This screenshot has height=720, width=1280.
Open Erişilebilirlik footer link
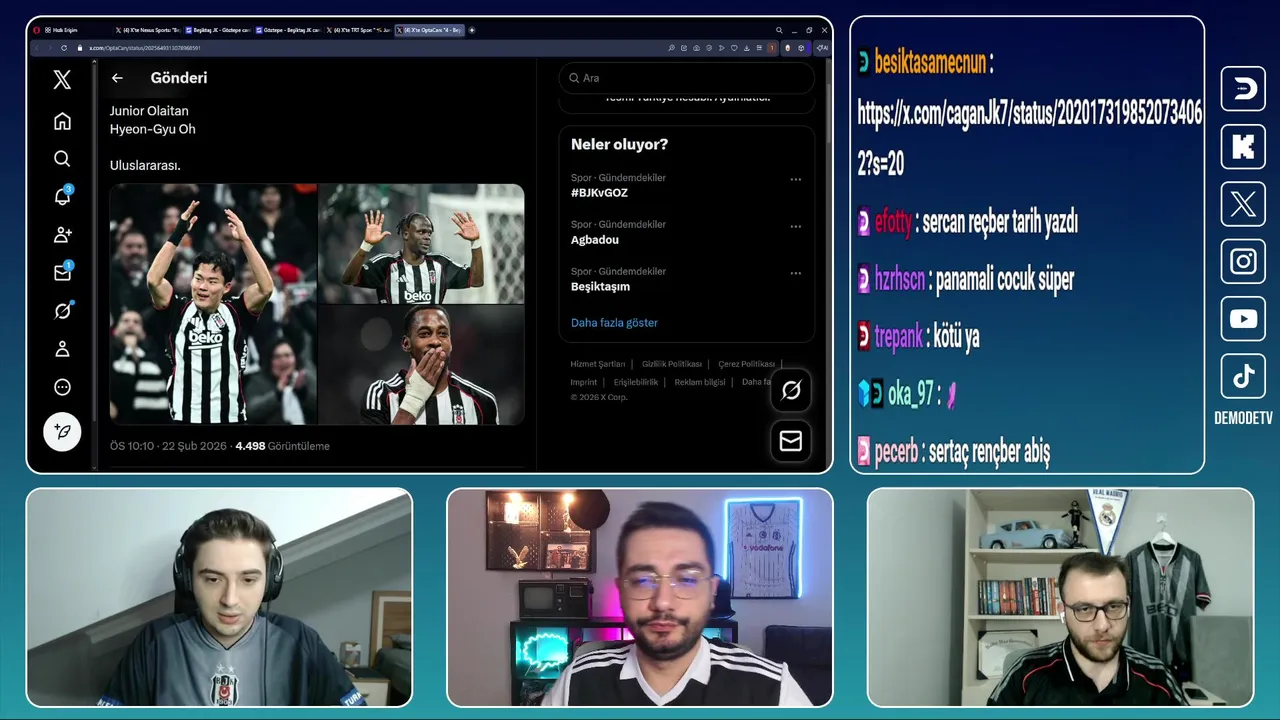point(636,382)
